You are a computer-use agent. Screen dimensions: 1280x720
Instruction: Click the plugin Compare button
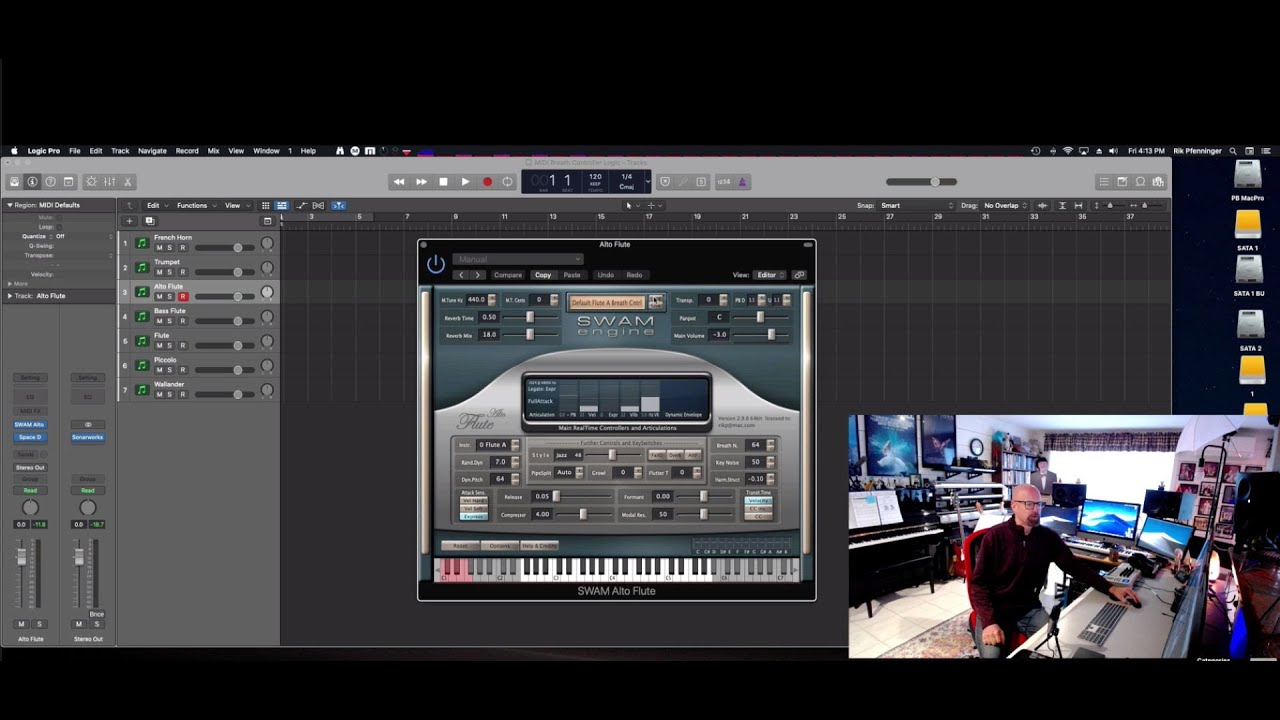[508, 275]
